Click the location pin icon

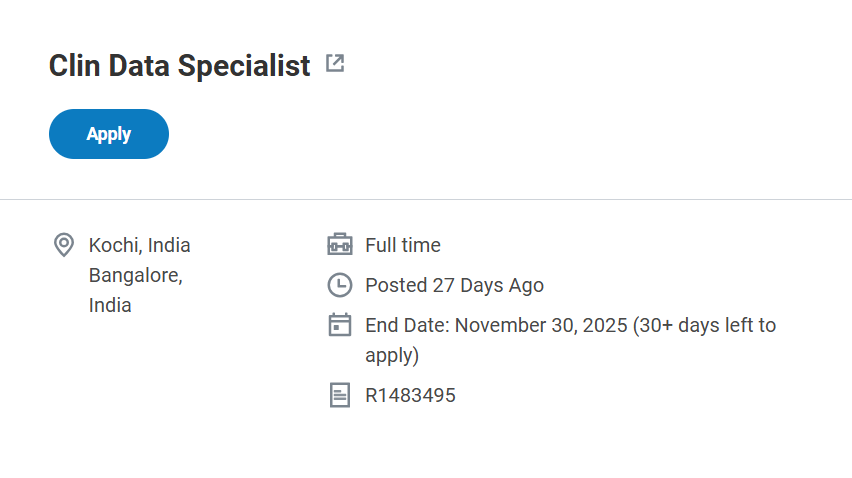point(64,245)
